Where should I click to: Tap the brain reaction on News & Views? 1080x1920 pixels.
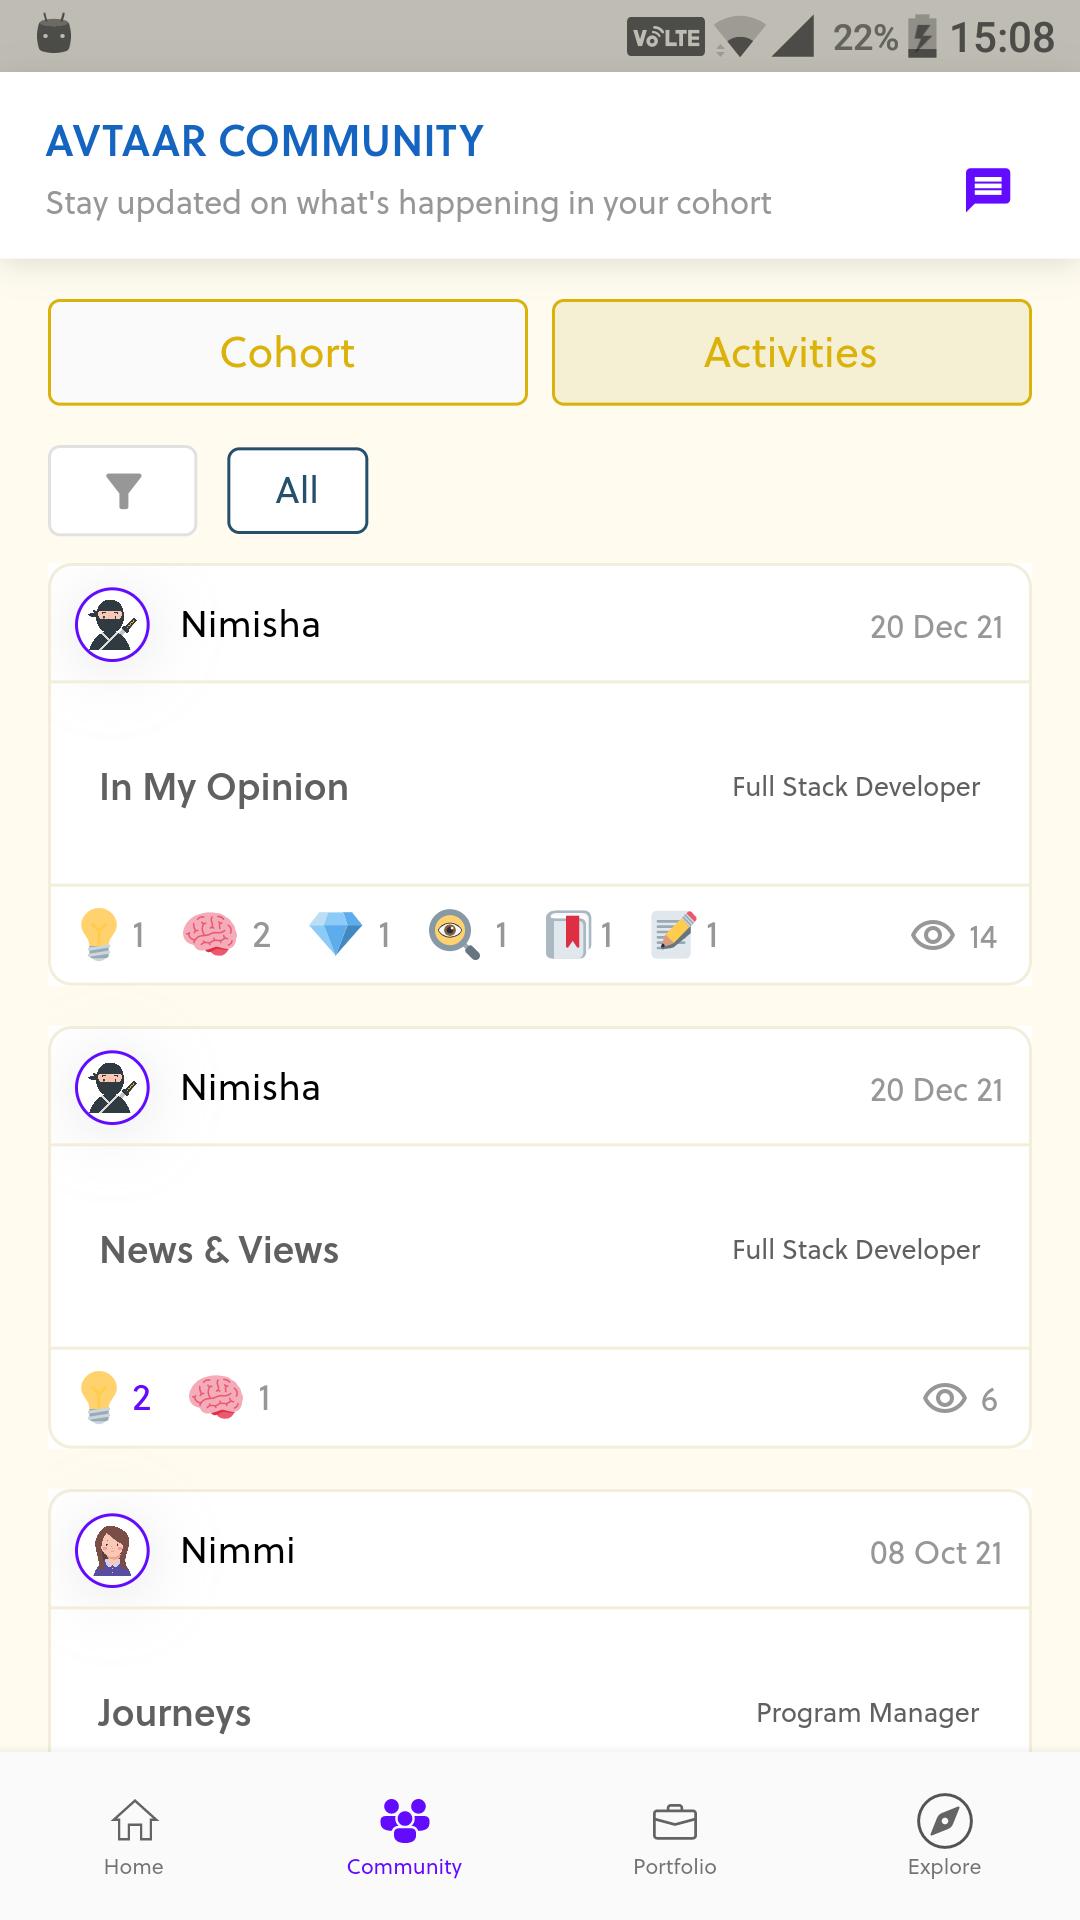coord(215,1397)
